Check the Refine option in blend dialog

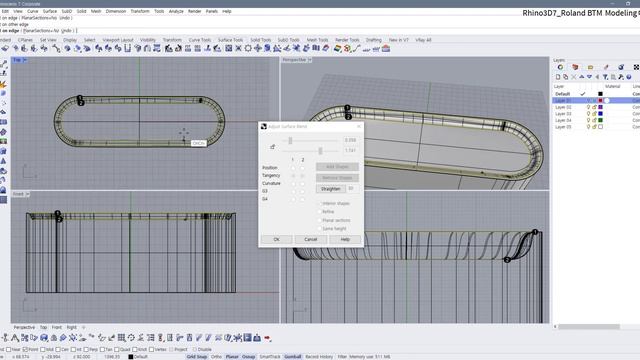[x=320, y=212]
